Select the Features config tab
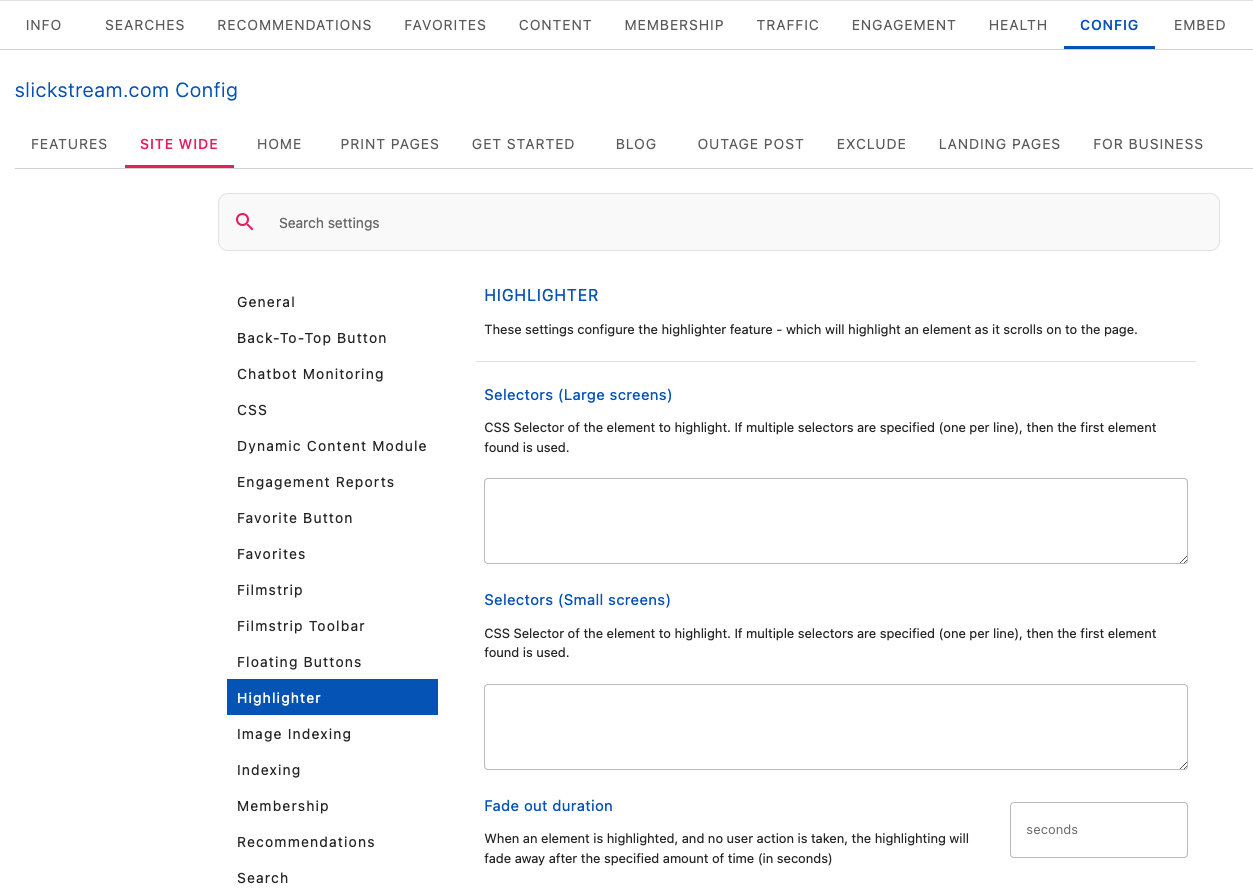 point(69,144)
